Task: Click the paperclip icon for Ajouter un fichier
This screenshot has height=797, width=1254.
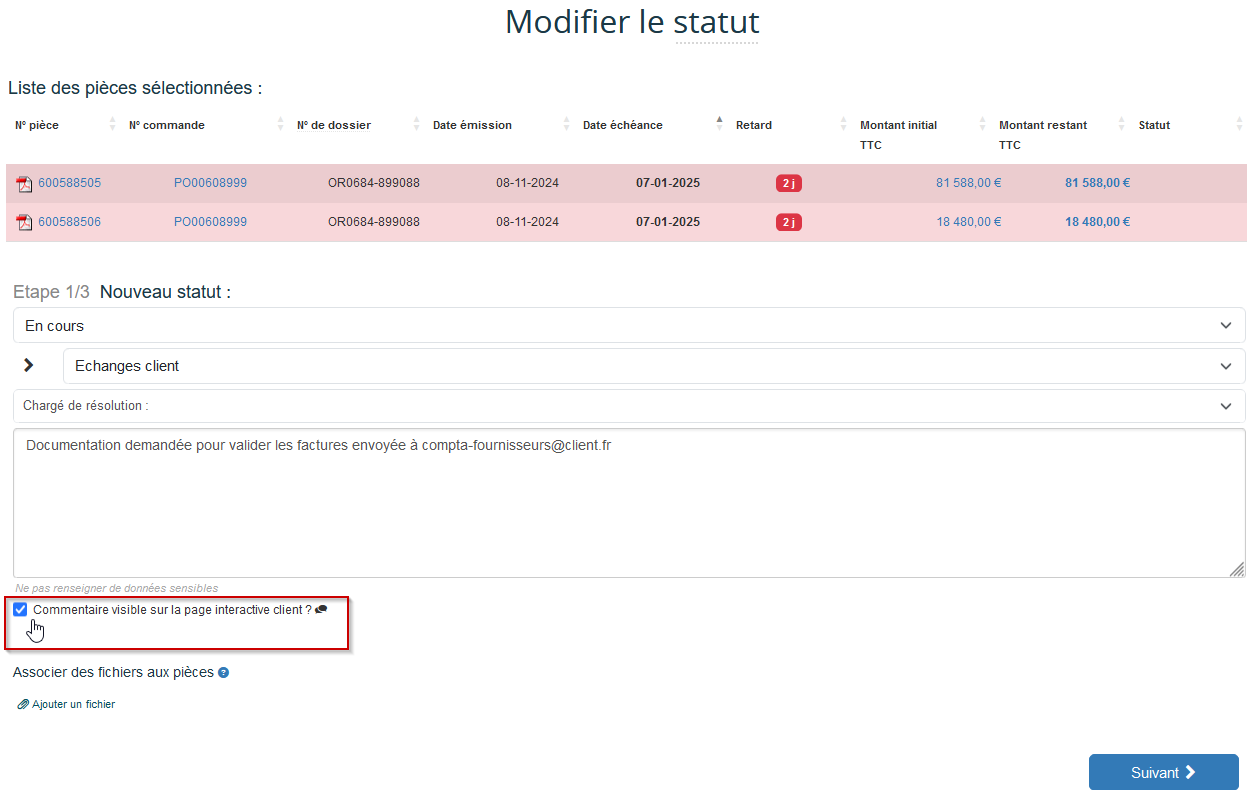Action: pyautogui.click(x=23, y=705)
